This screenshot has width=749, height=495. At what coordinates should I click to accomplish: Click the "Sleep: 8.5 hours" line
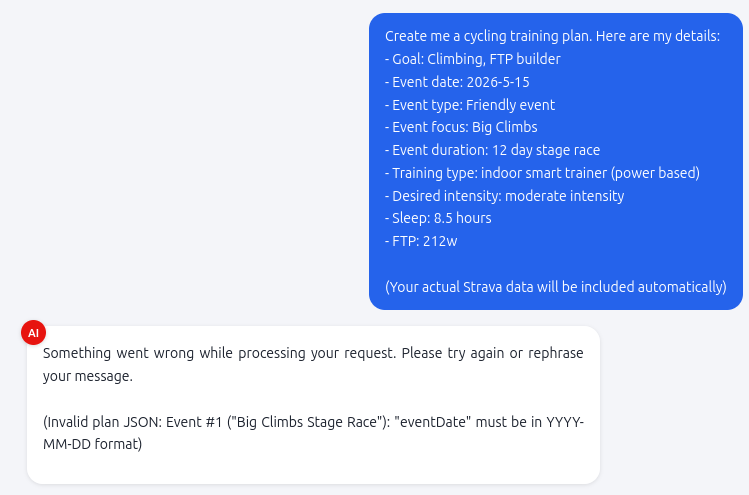tap(438, 218)
